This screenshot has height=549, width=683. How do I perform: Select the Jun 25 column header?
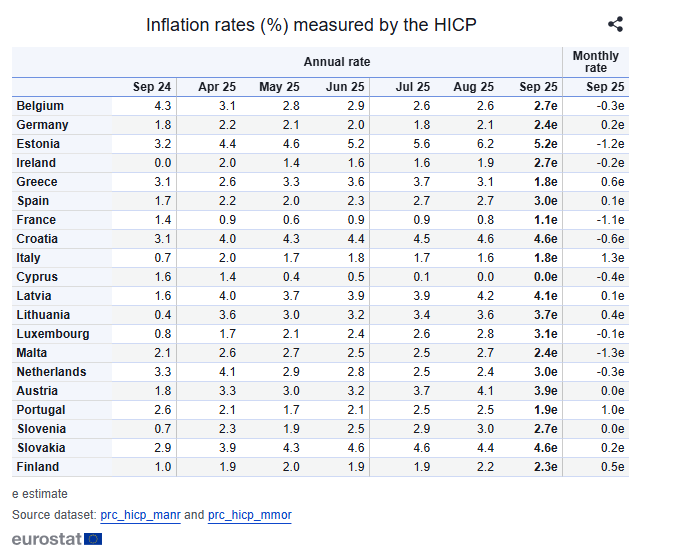tap(345, 87)
